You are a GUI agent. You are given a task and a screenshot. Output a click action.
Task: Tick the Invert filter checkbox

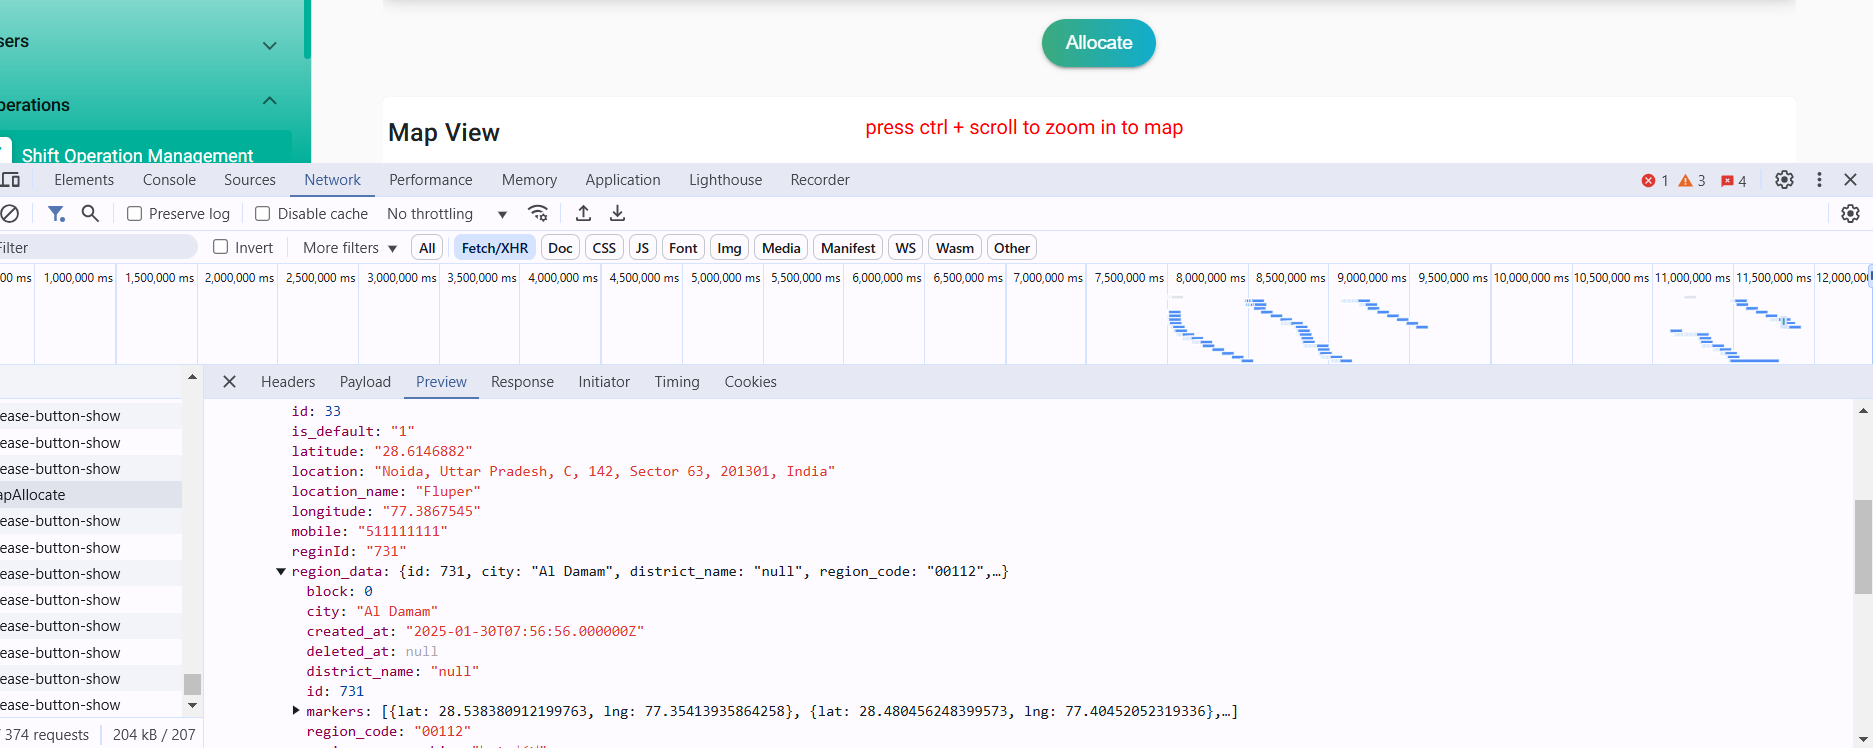tap(221, 248)
